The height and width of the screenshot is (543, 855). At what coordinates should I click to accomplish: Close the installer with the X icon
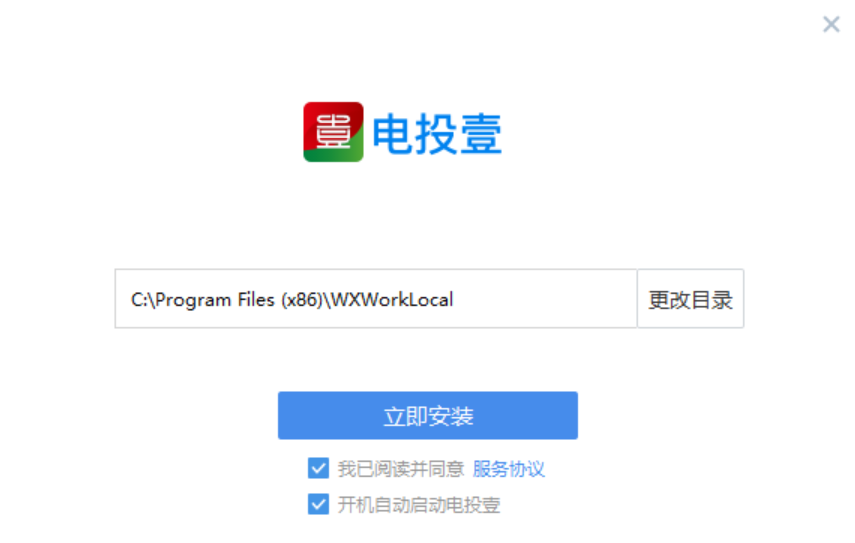pos(831,24)
